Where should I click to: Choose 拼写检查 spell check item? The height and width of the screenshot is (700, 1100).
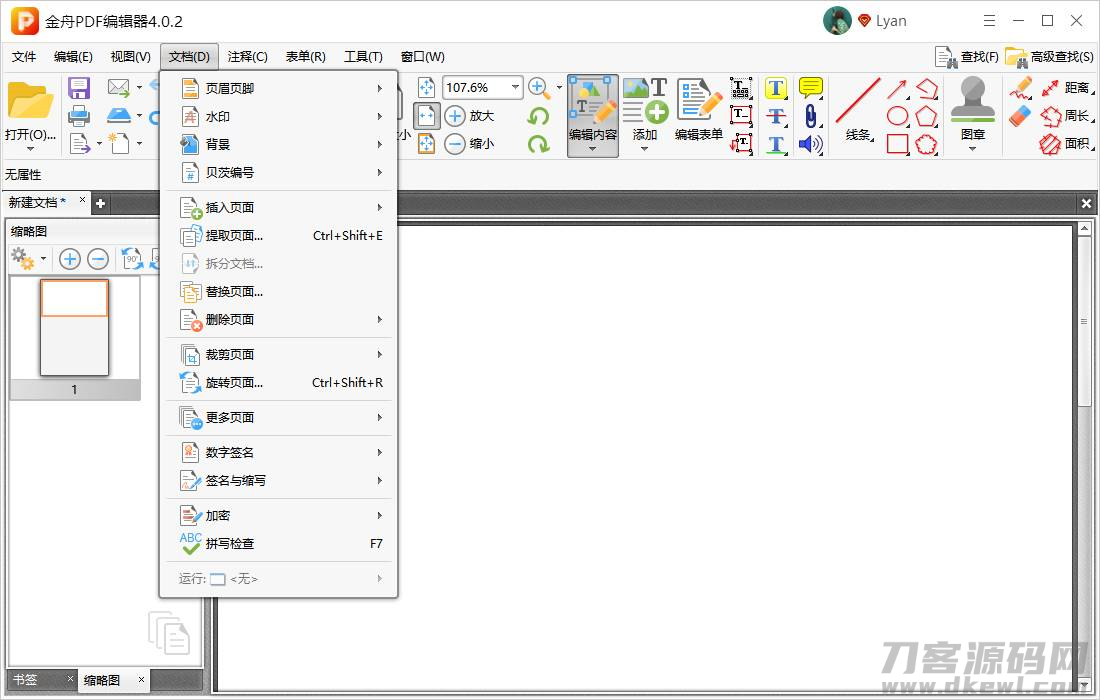(279, 544)
